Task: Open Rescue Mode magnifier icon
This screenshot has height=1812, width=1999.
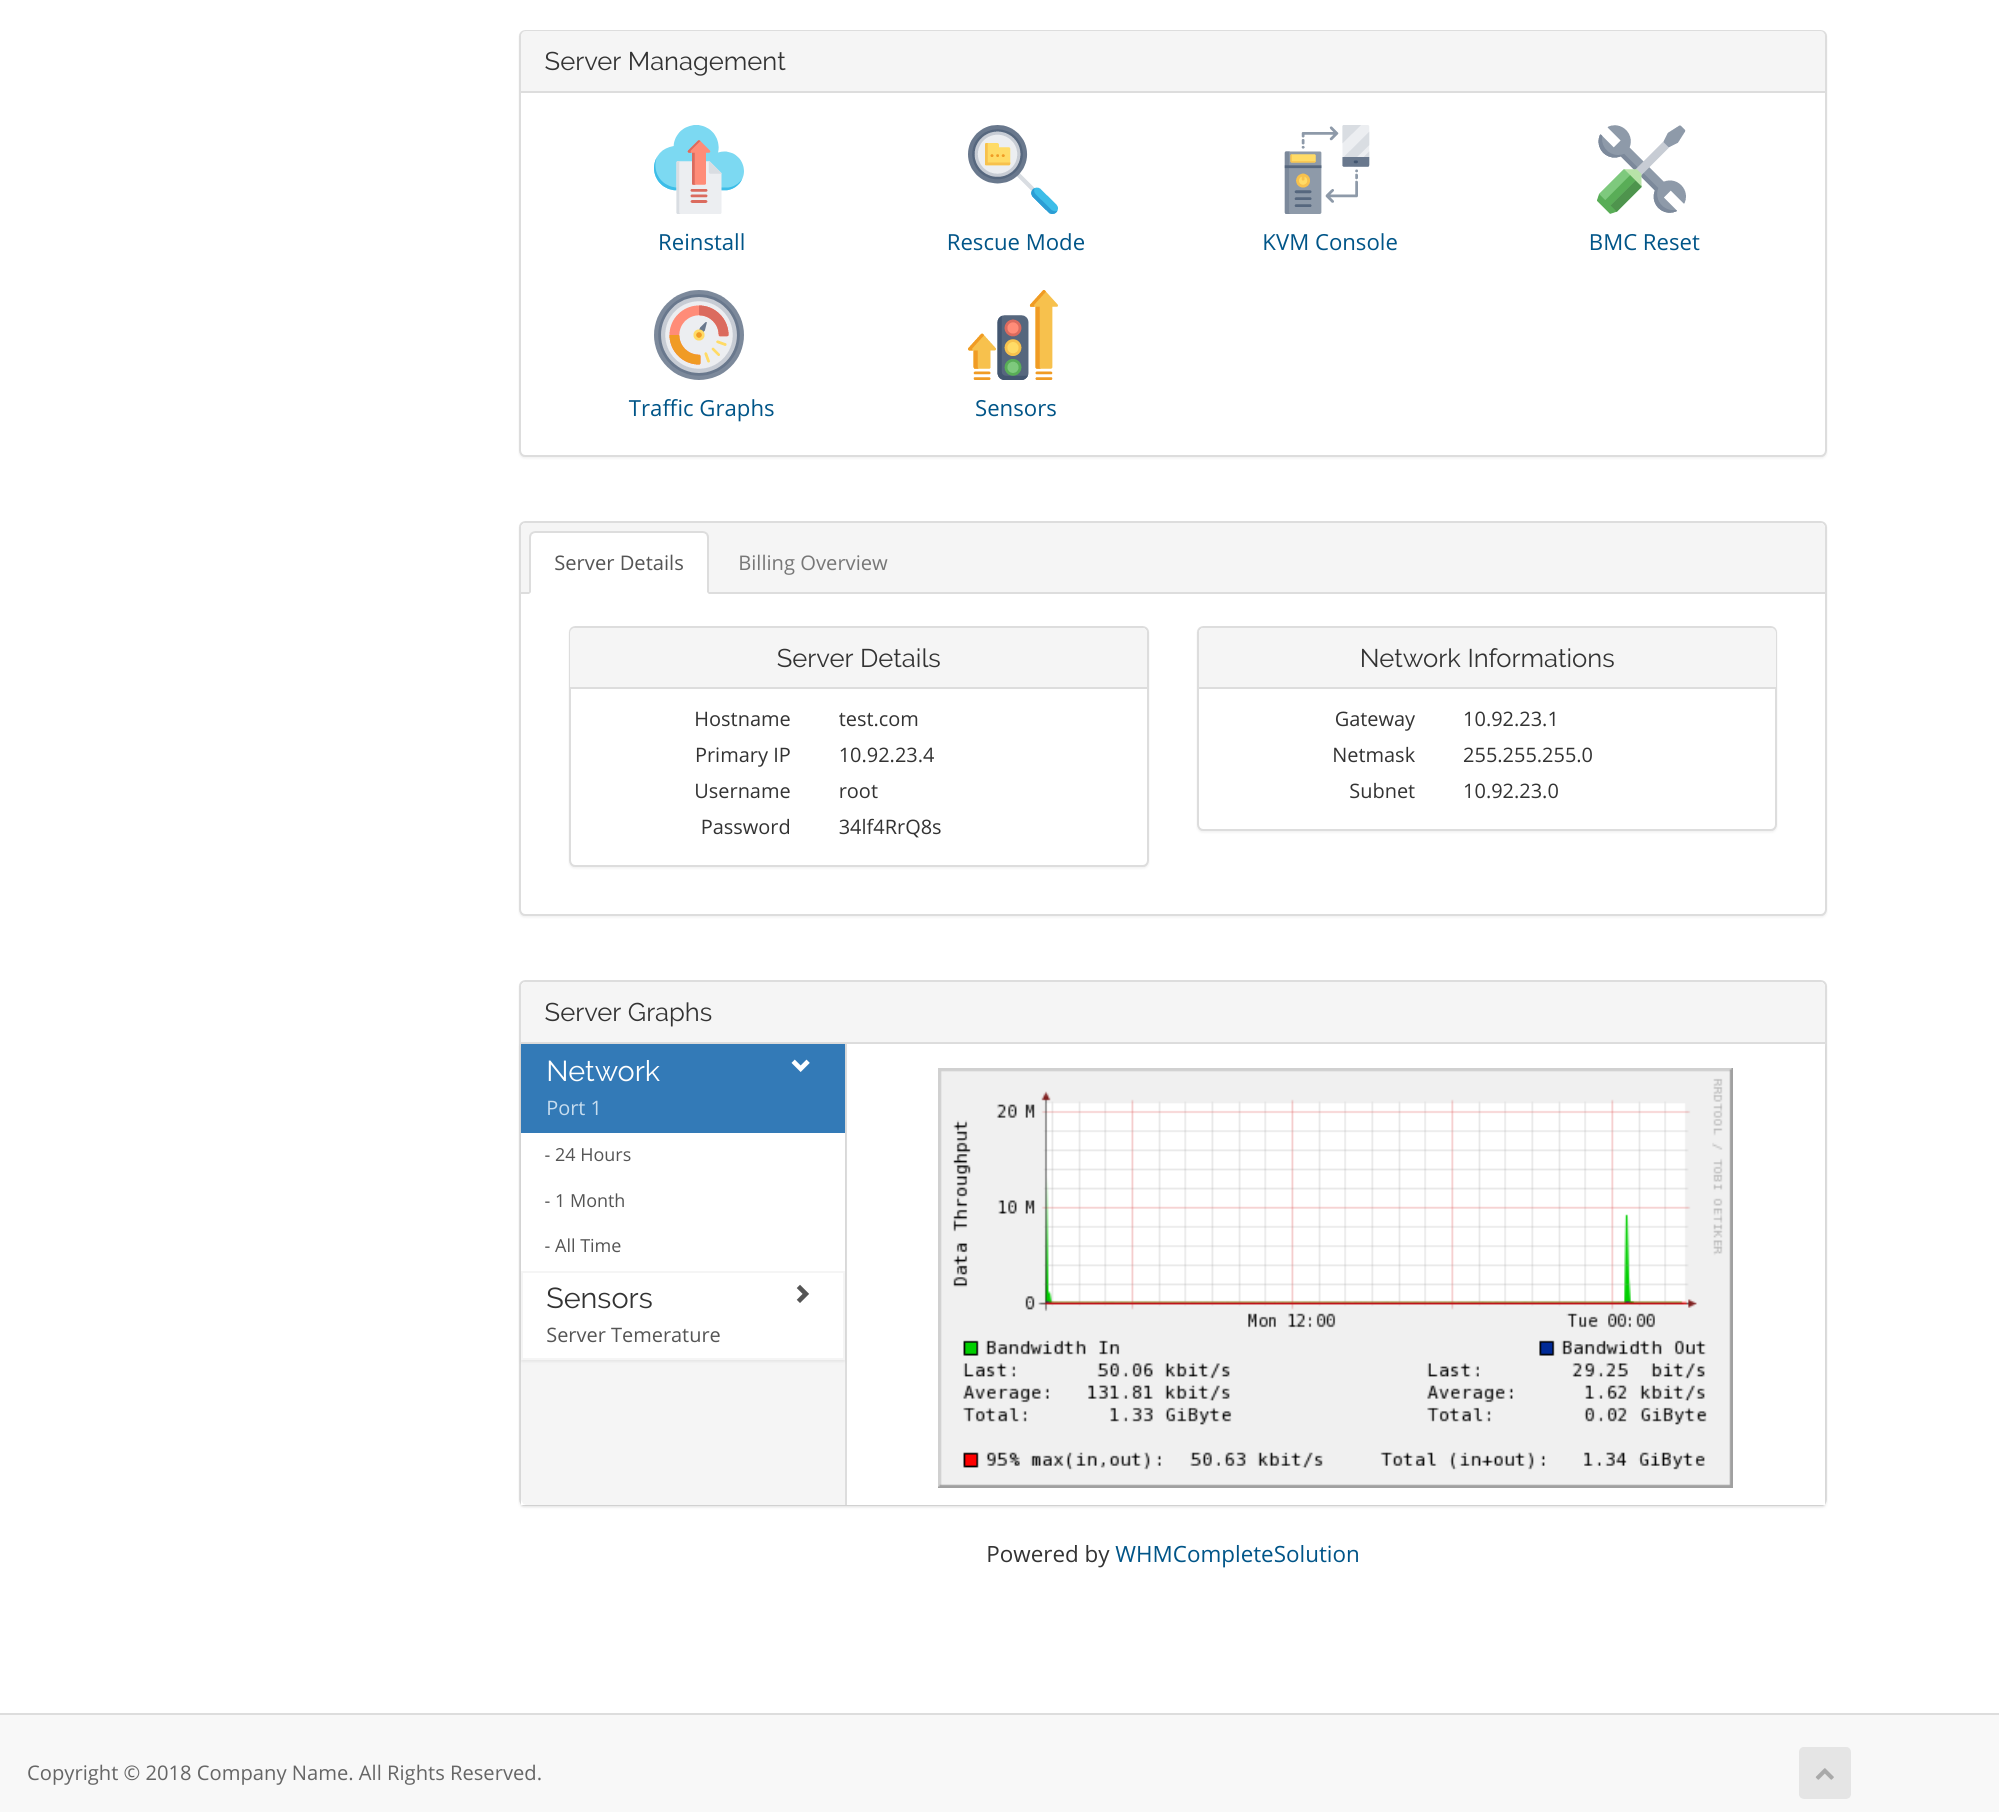Action: [1013, 169]
